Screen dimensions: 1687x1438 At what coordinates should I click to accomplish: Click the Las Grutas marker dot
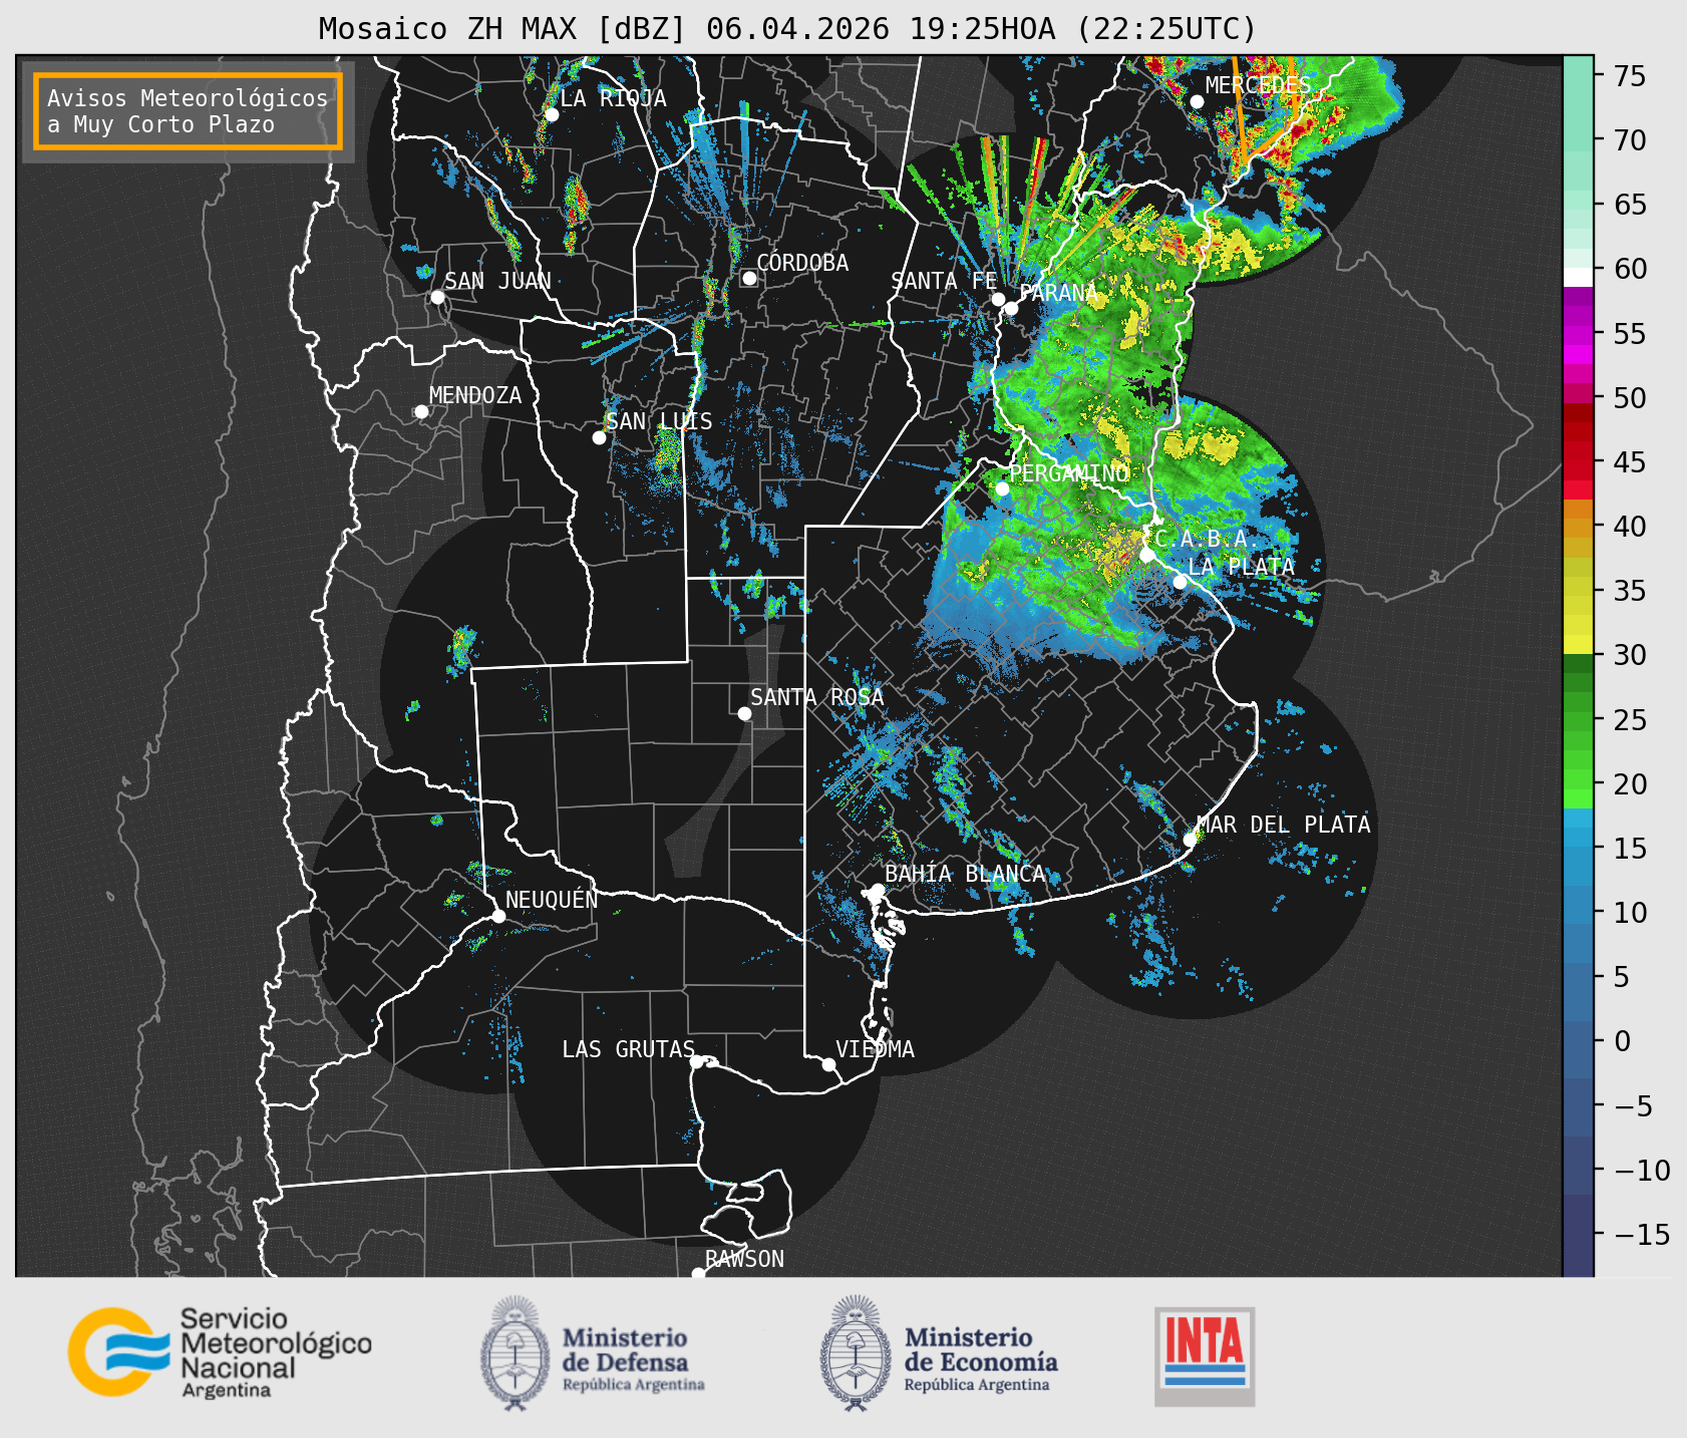pos(697,1061)
